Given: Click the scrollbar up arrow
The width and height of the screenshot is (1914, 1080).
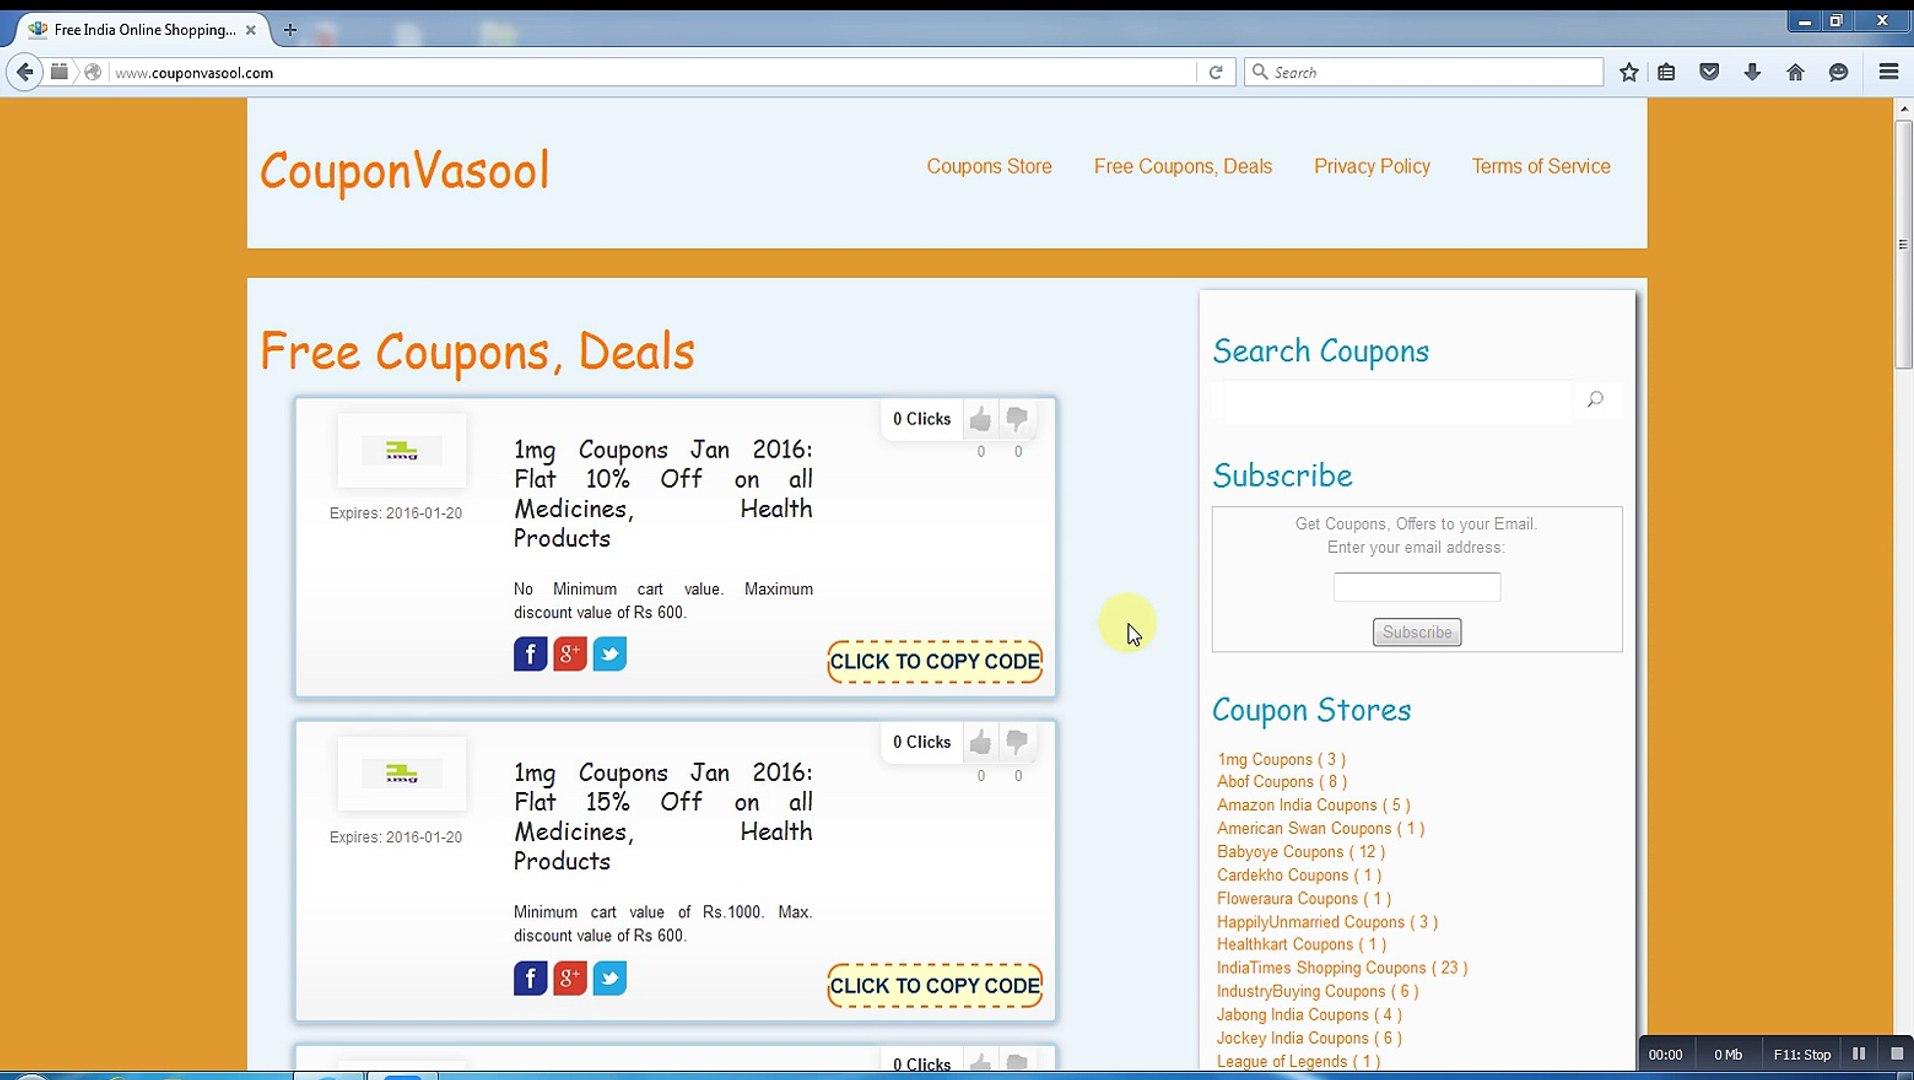Looking at the screenshot, I should [1903, 108].
